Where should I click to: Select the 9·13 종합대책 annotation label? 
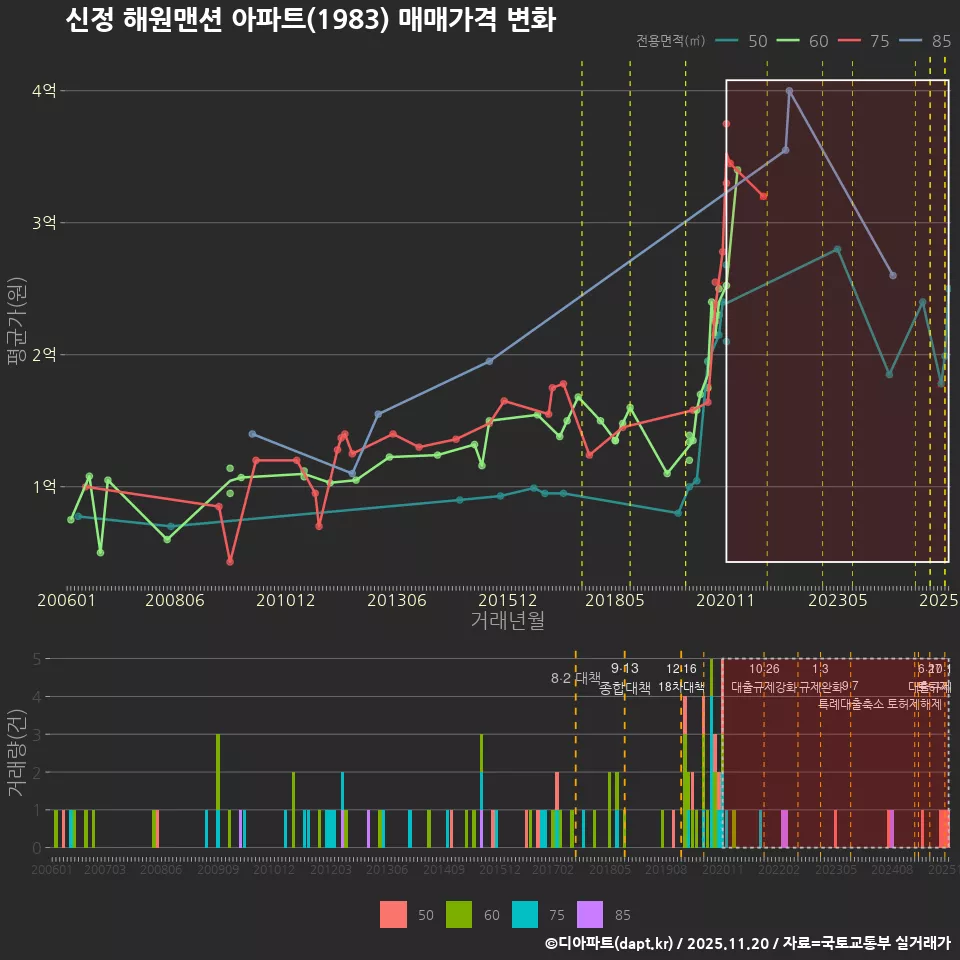tap(625, 678)
